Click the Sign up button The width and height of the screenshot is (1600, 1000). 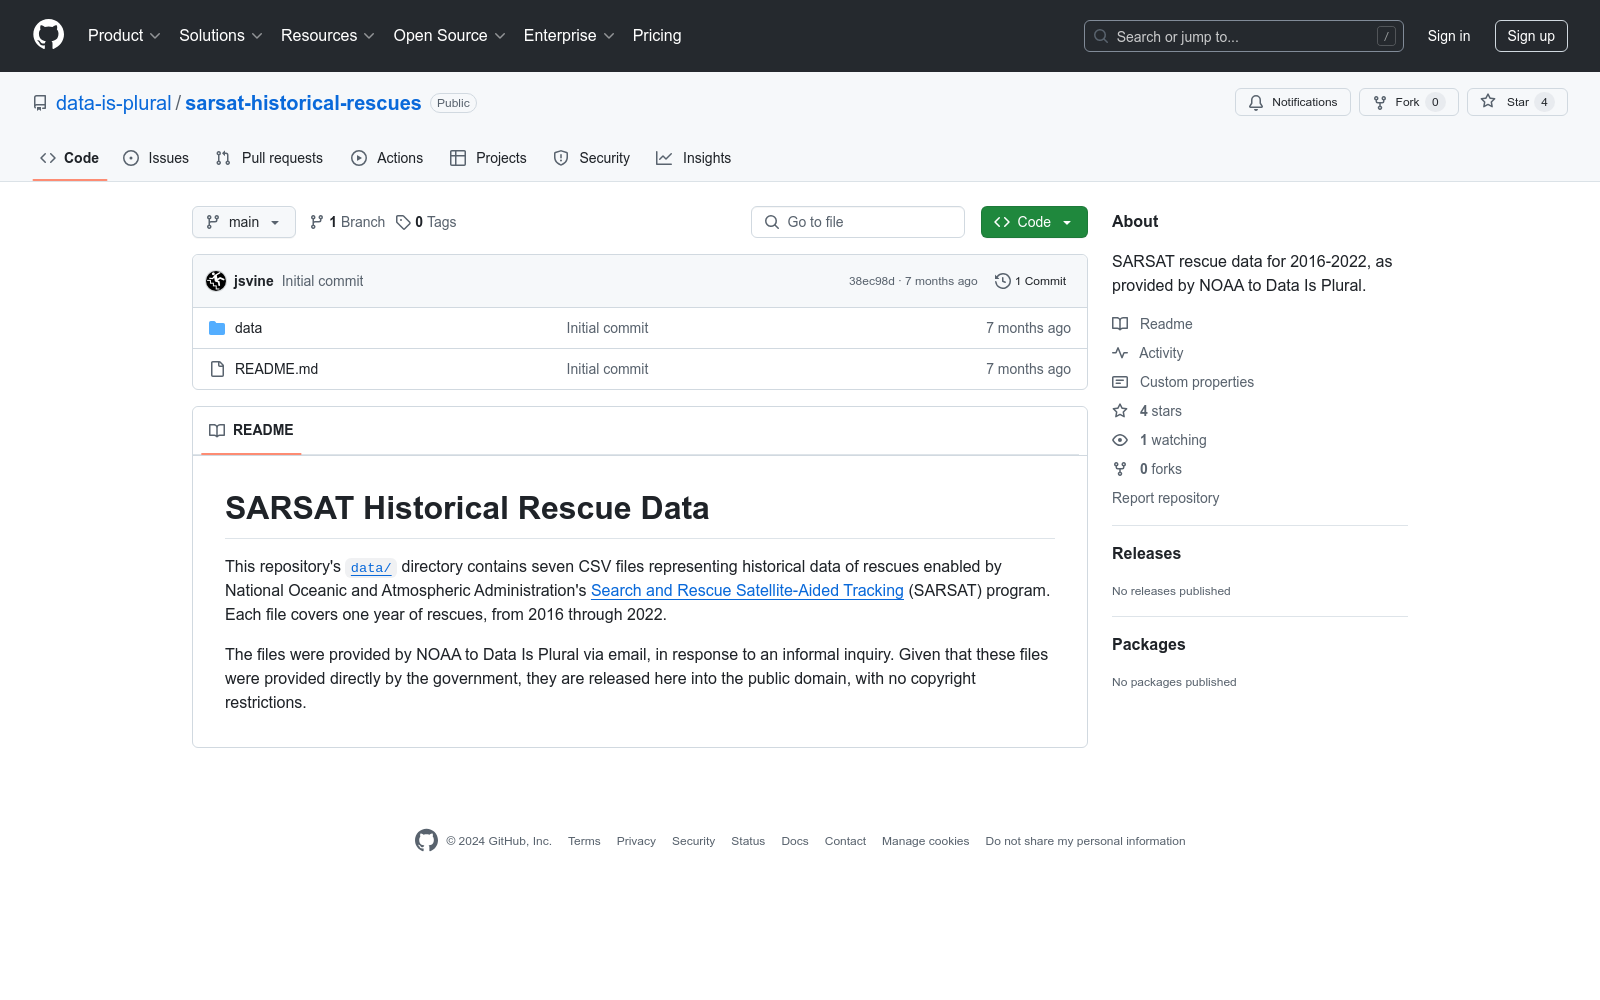tap(1531, 36)
